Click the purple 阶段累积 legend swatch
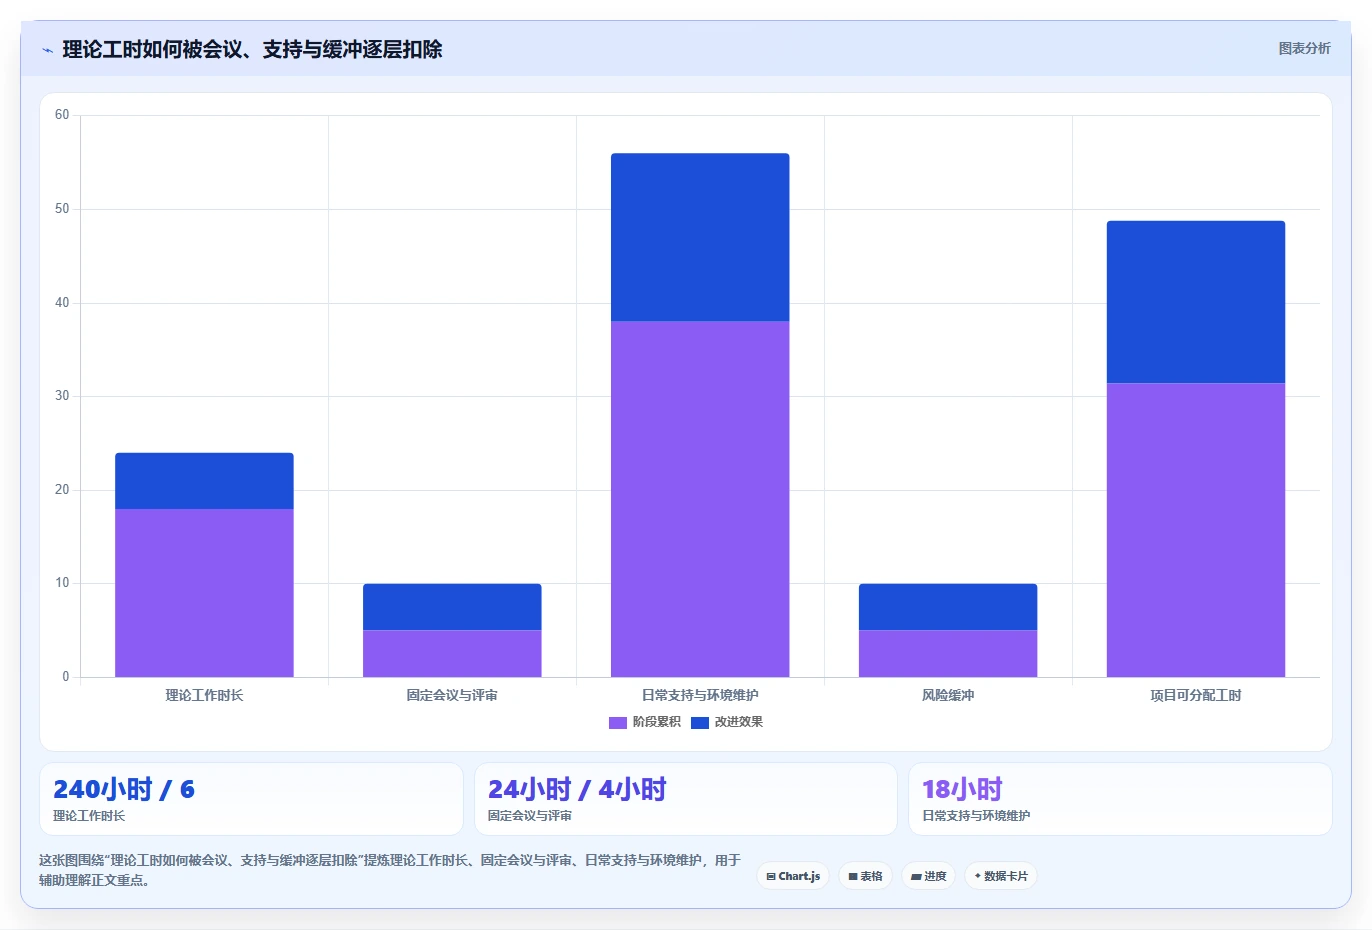 pos(618,722)
